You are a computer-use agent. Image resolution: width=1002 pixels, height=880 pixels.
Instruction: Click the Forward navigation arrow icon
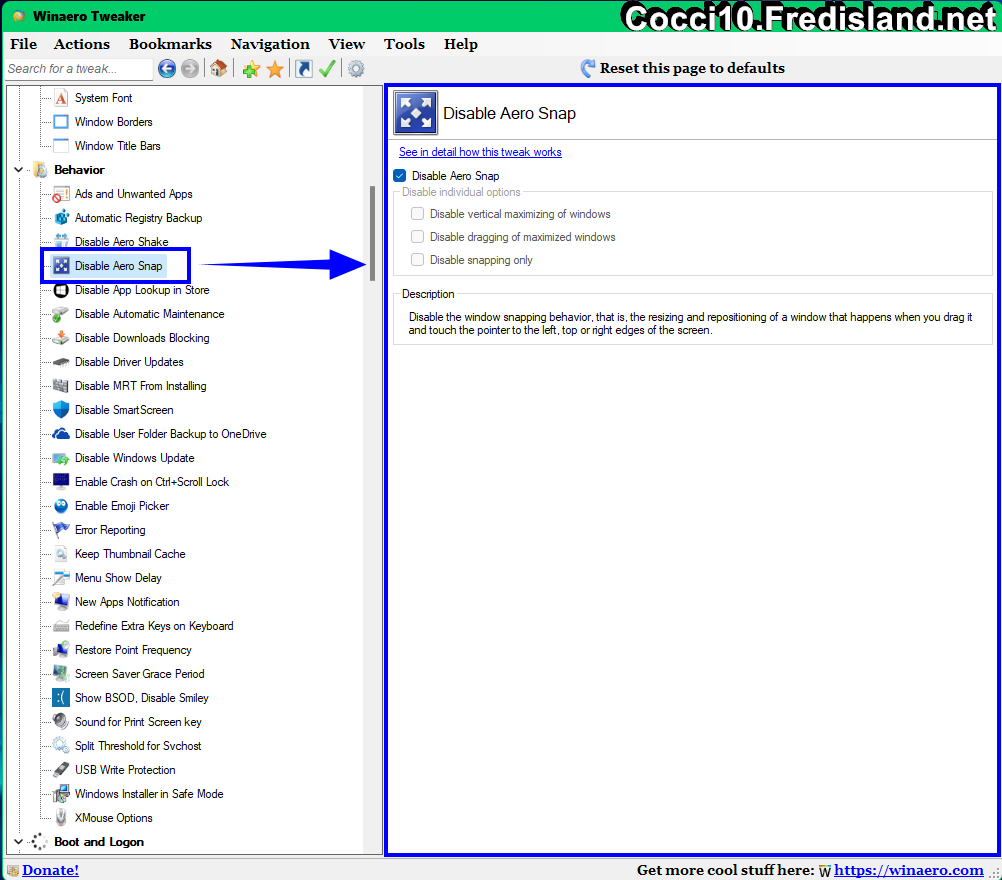(x=190, y=68)
